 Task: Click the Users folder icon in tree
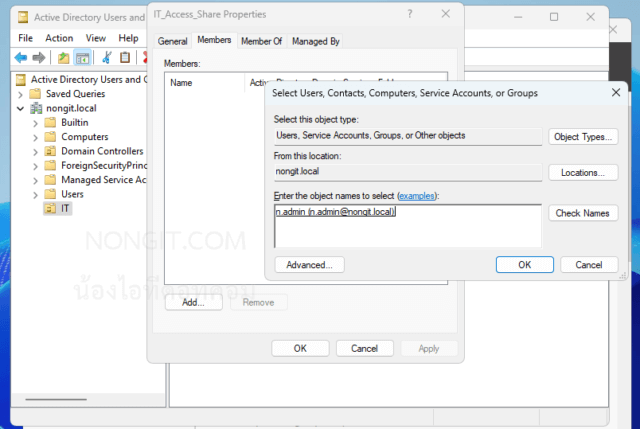click(50, 194)
